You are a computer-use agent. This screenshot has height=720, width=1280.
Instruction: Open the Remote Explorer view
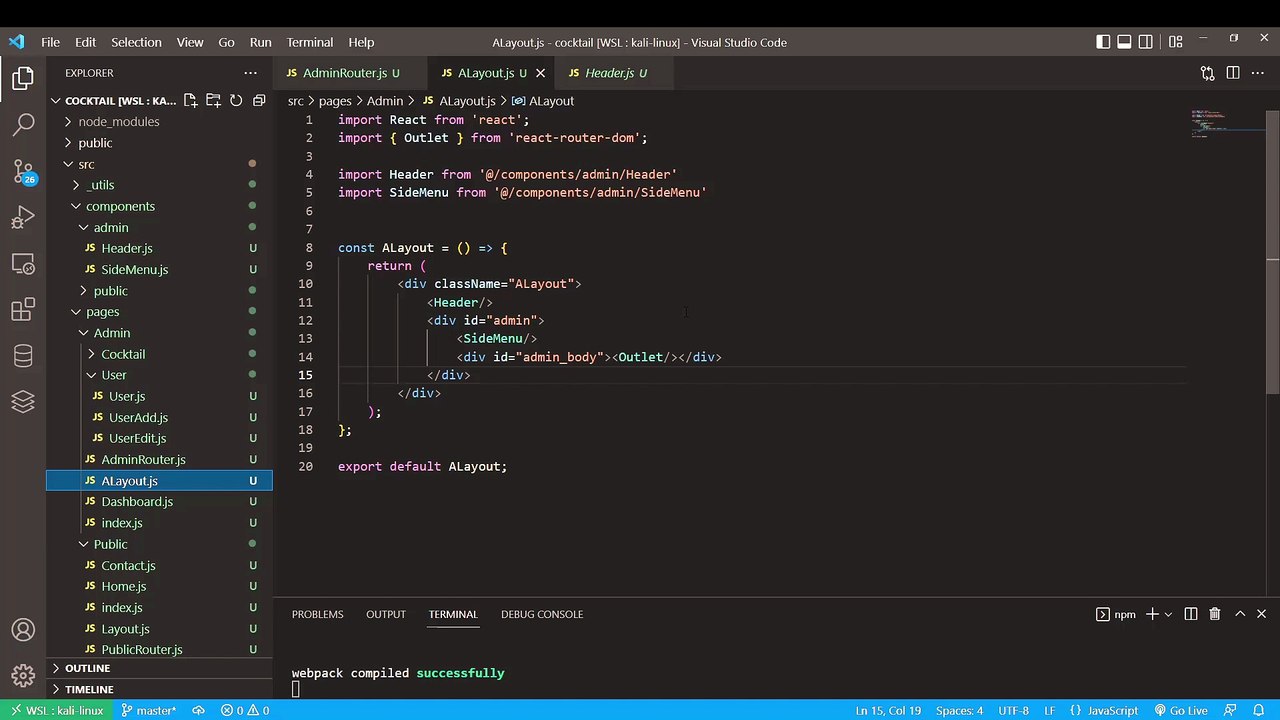coord(23,265)
